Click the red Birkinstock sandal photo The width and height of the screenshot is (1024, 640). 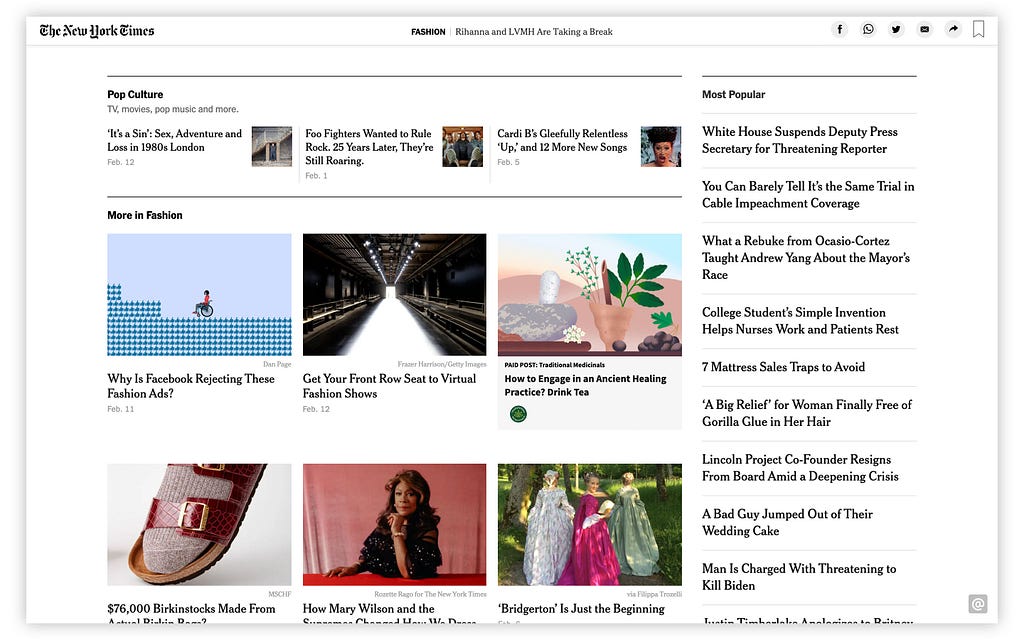click(x=199, y=524)
